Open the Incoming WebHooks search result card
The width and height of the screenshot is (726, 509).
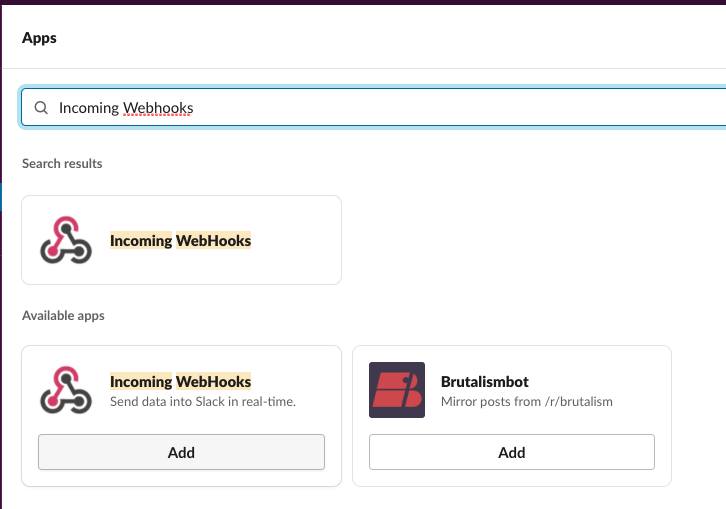pos(182,240)
